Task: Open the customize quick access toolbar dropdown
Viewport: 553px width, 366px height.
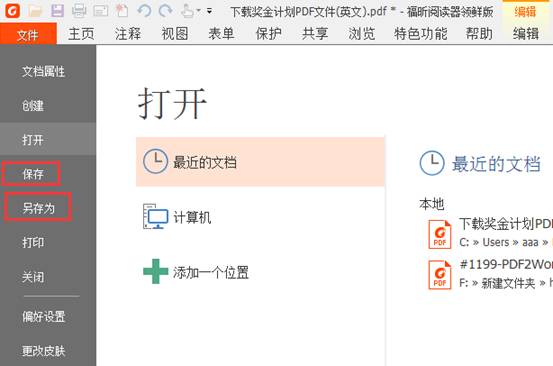Action: pyautogui.click(x=209, y=11)
